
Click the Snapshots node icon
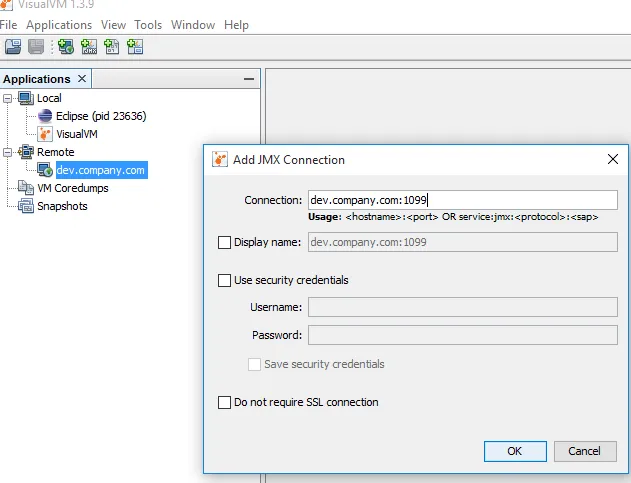(x=26, y=206)
